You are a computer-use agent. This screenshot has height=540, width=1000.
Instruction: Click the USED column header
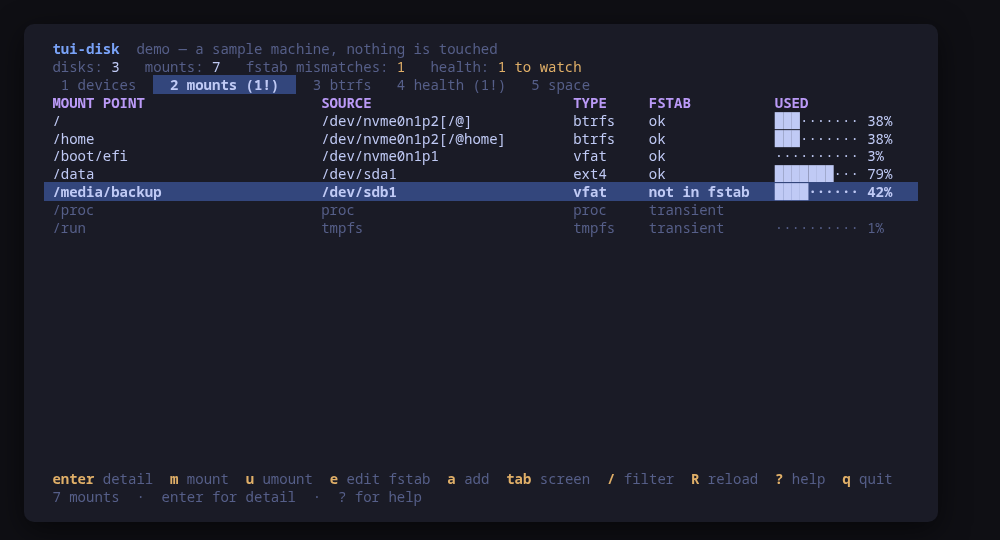(791, 103)
